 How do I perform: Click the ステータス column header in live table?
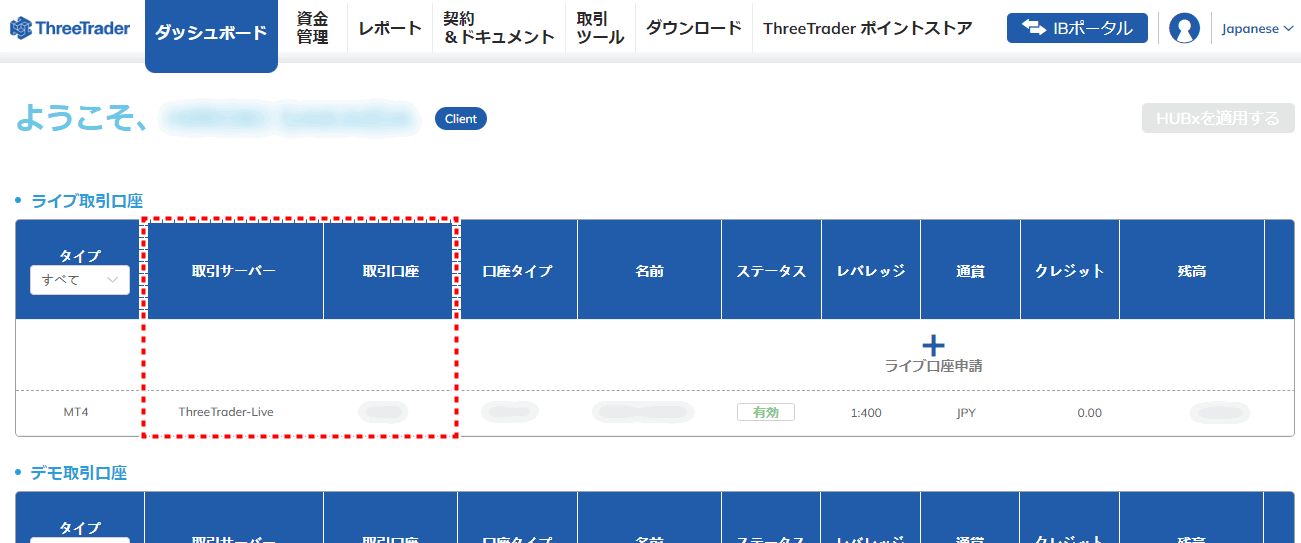pos(771,271)
